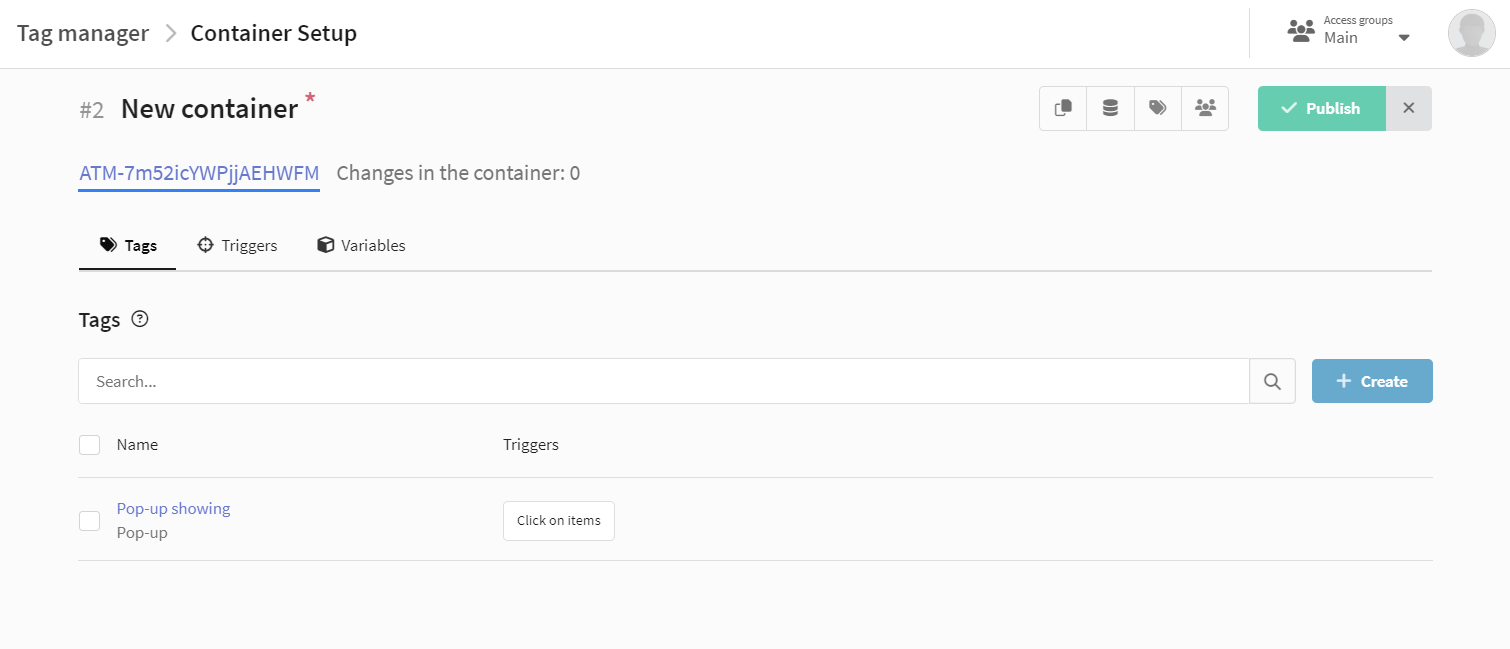
Task: Check the Pop-up showing row checkbox
Action: pos(89,520)
